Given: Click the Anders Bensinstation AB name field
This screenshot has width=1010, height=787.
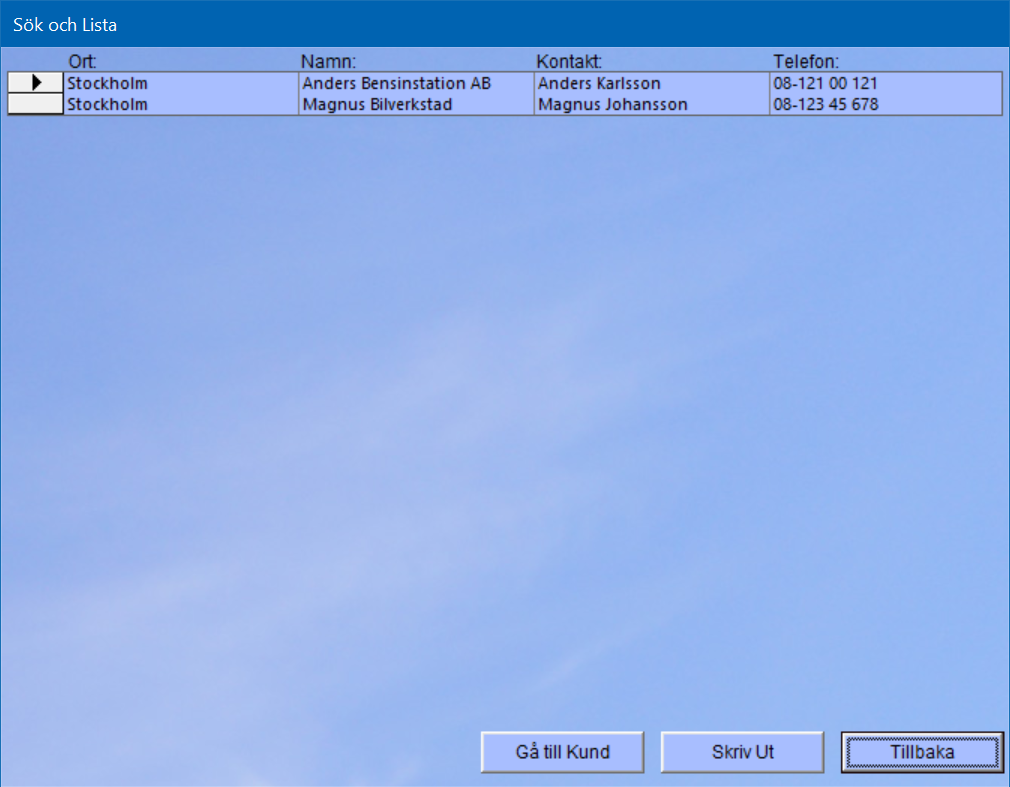Looking at the screenshot, I should point(415,83).
